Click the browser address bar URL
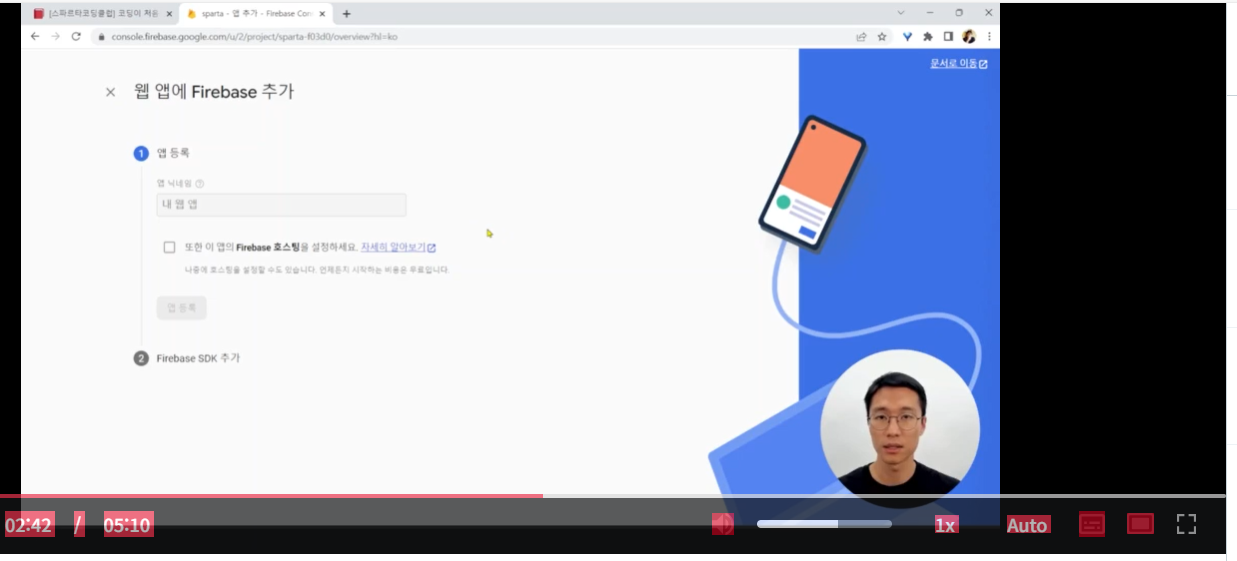The image size is (1237, 561). coord(253,36)
